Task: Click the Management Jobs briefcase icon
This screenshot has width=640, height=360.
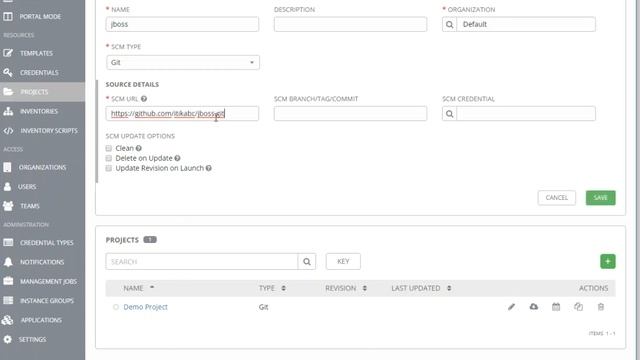Action: tap(8, 281)
